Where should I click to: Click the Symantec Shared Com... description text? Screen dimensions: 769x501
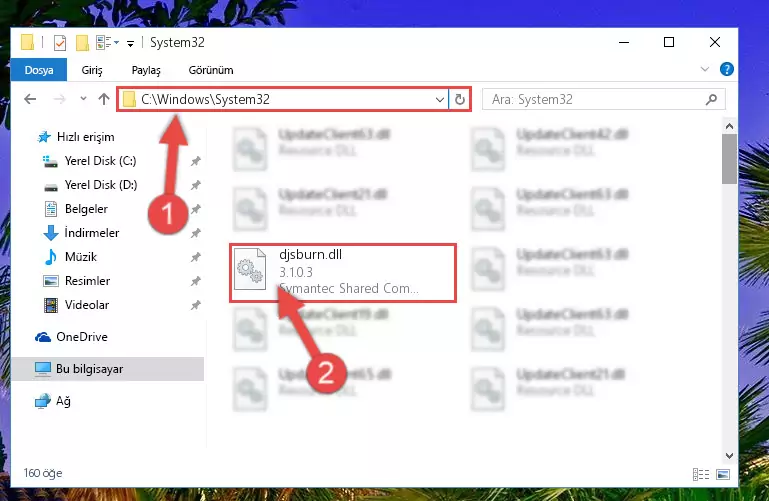[349, 288]
